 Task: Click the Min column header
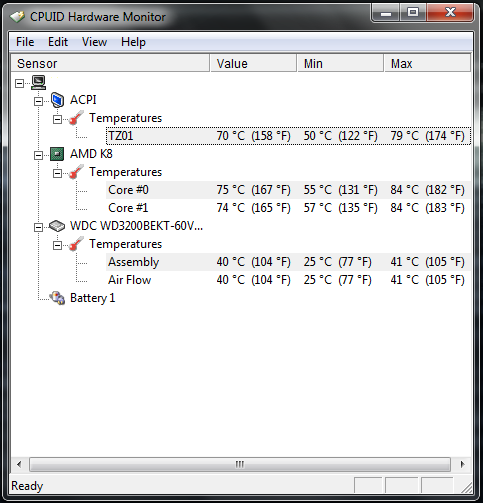[x=340, y=63]
